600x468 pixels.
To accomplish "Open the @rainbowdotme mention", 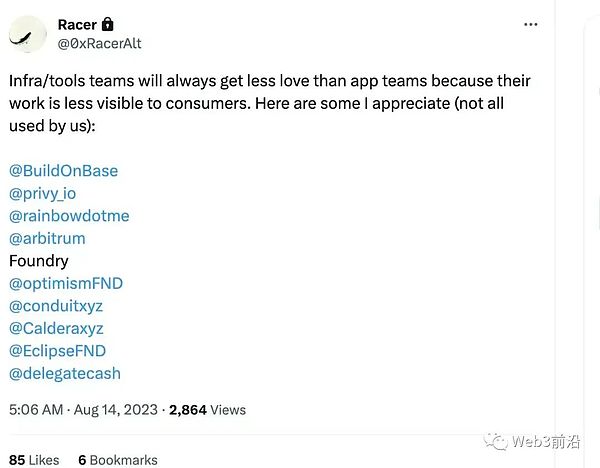I will coord(69,215).
